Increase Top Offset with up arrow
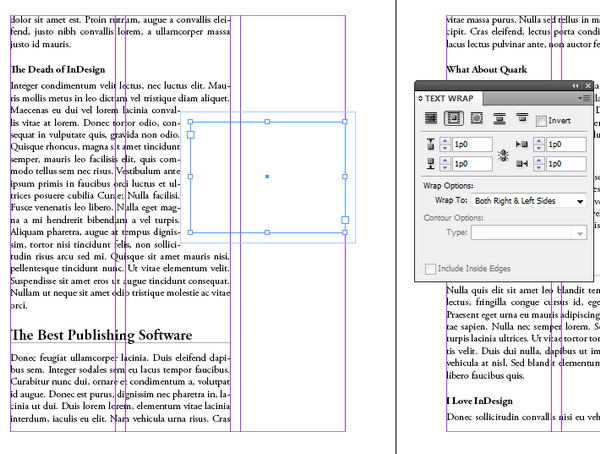600x454 pixels. point(445,141)
